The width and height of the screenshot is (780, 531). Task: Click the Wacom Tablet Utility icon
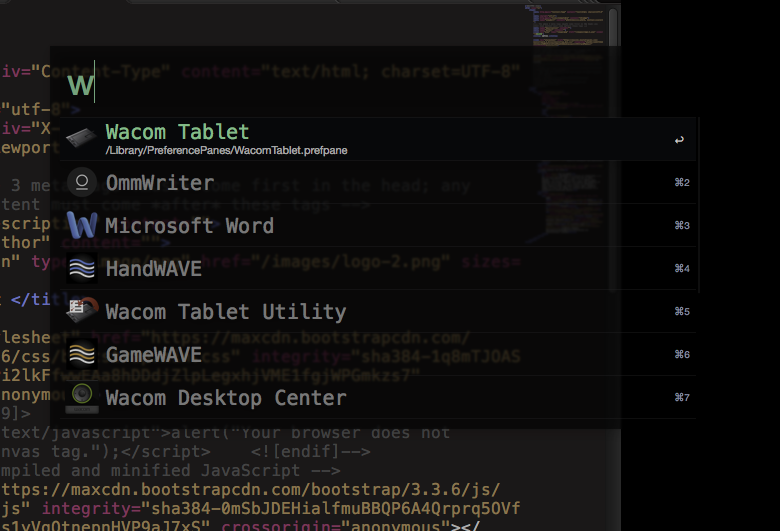click(81, 311)
